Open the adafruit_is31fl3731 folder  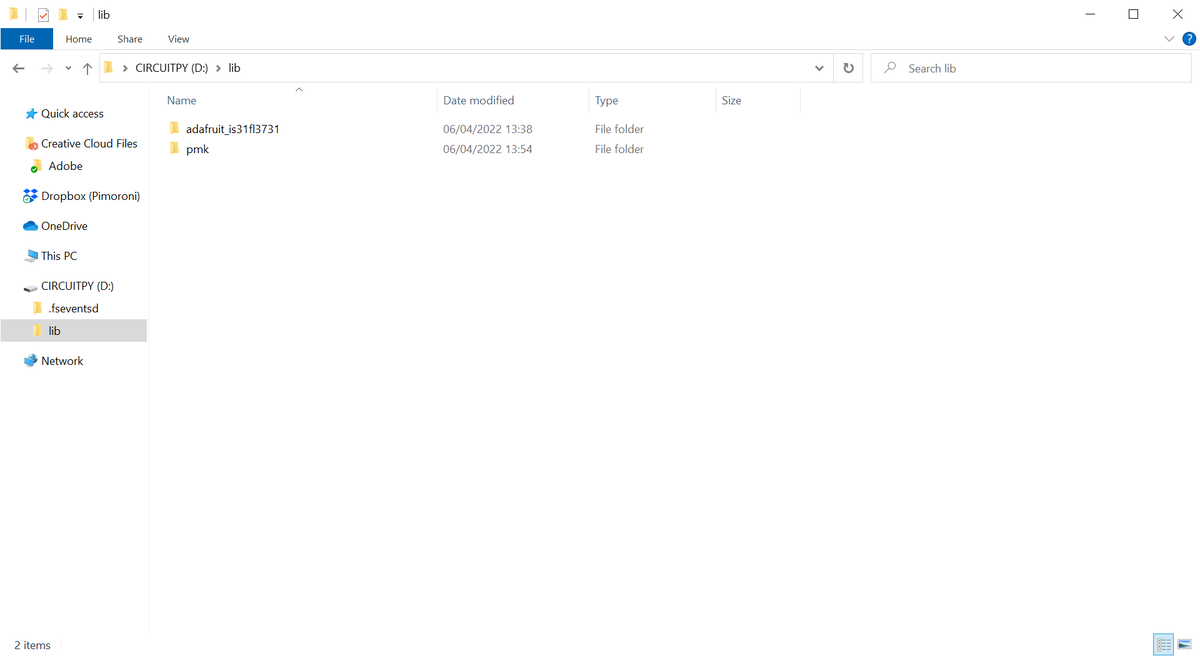pos(232,129)
